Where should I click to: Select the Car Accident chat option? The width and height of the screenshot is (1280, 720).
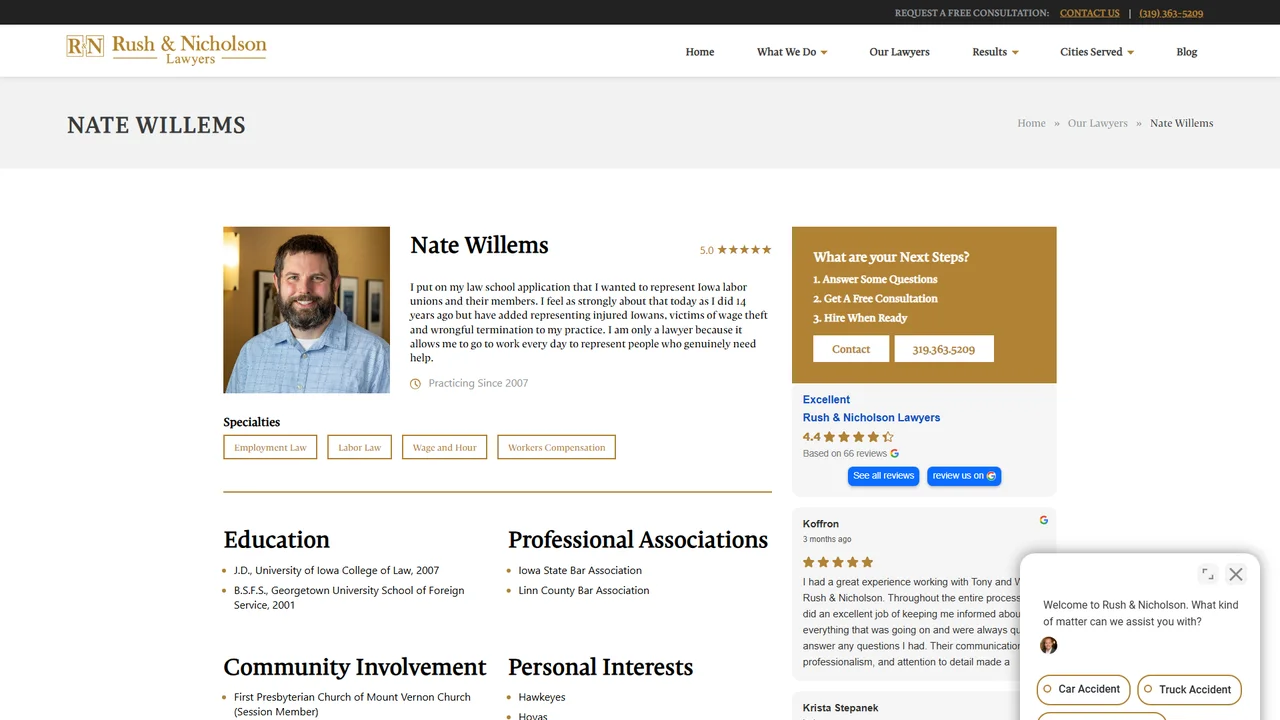point(1083,689)
